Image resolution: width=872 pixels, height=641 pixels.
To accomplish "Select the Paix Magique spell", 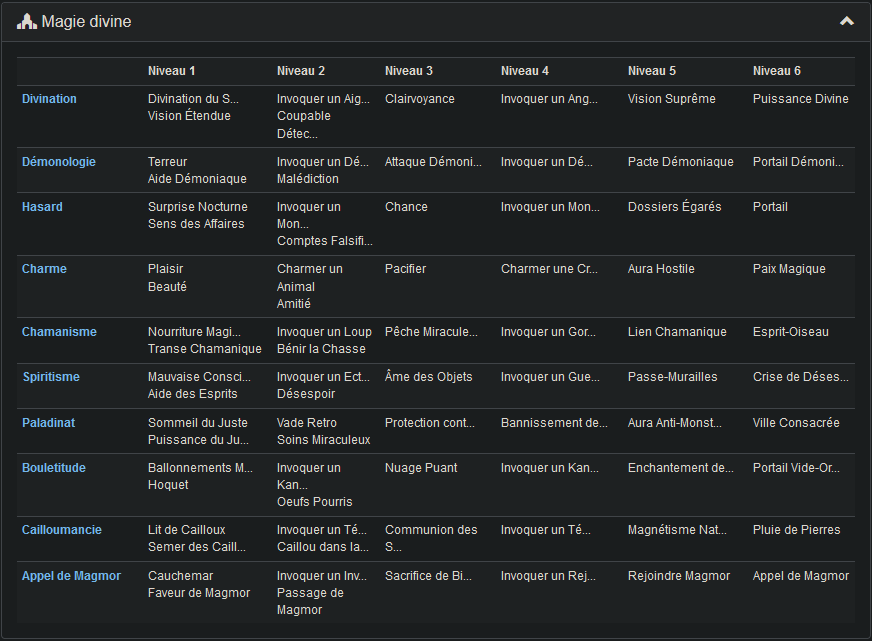I will (789, 269).
